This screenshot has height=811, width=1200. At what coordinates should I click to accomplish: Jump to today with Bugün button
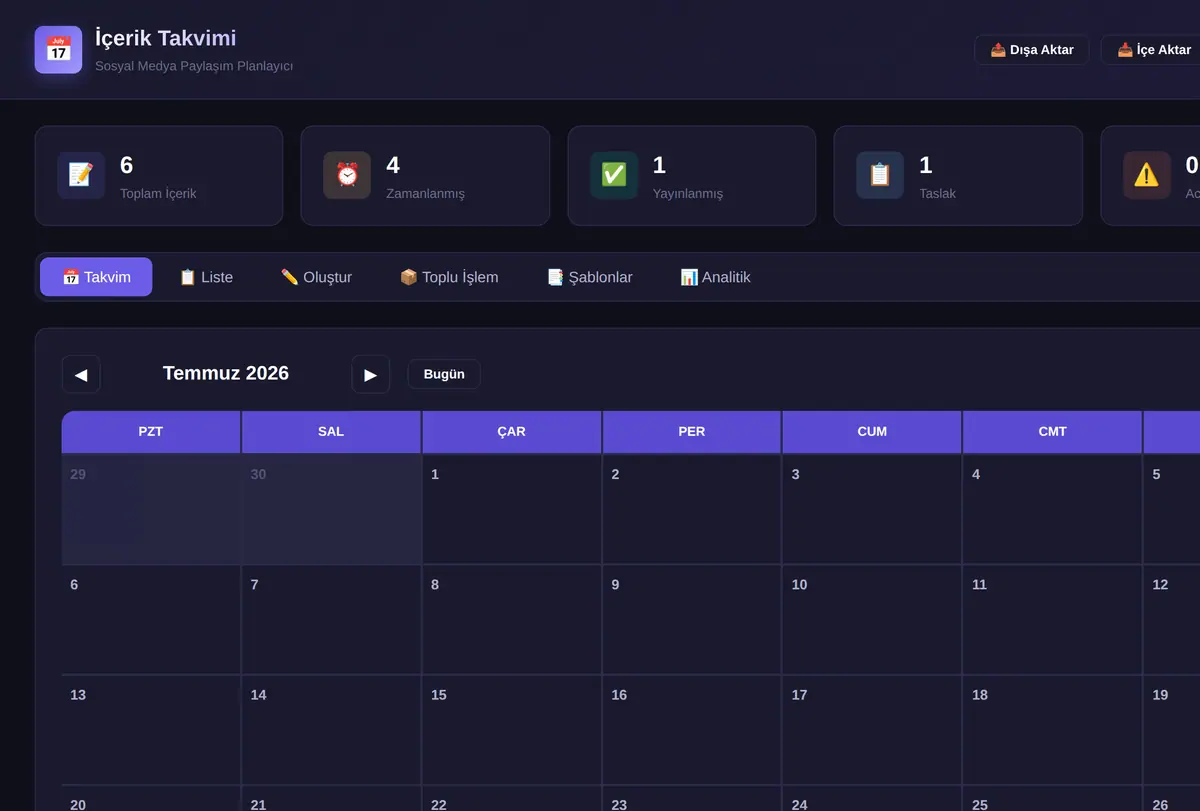click(x=444, y=374)
